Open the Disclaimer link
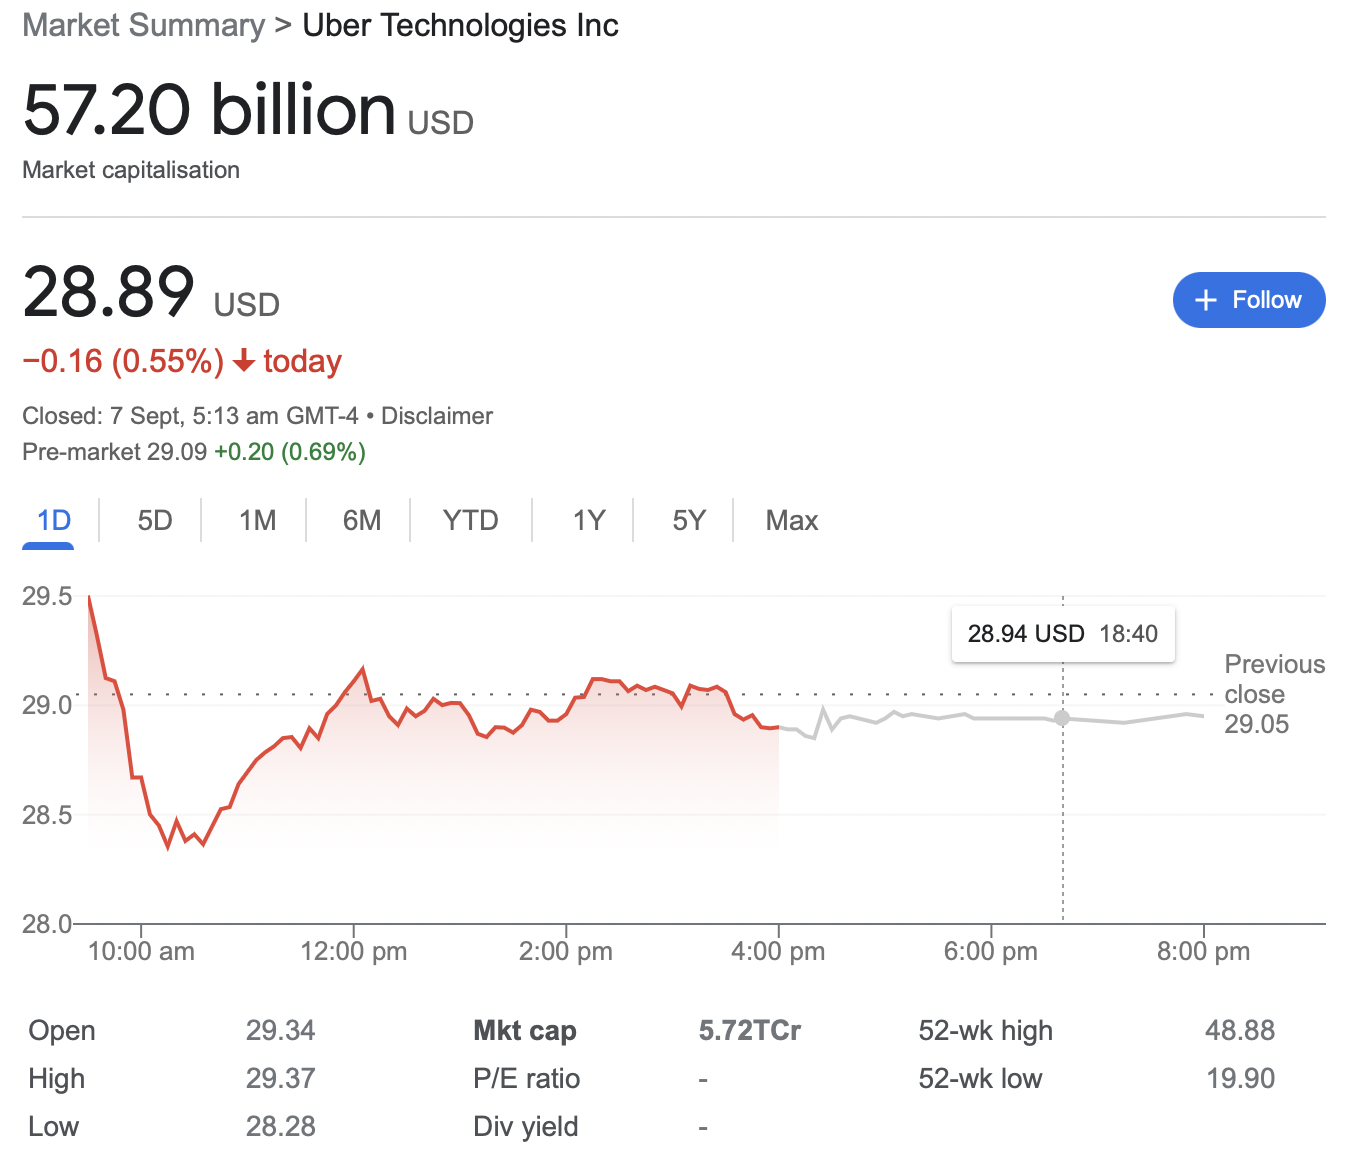 (437, 416)
